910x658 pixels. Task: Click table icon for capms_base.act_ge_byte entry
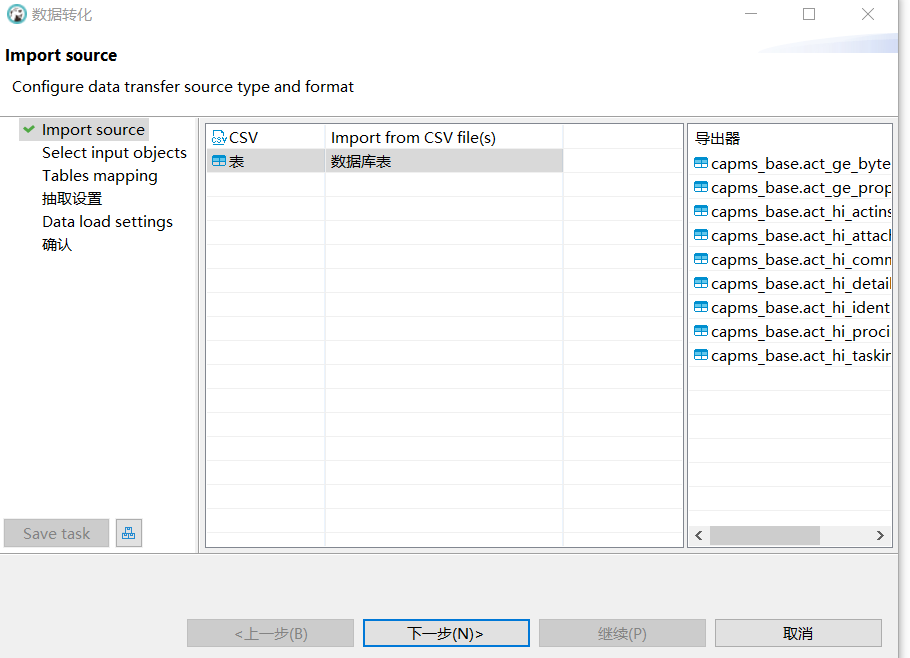(x=701, y=163)
